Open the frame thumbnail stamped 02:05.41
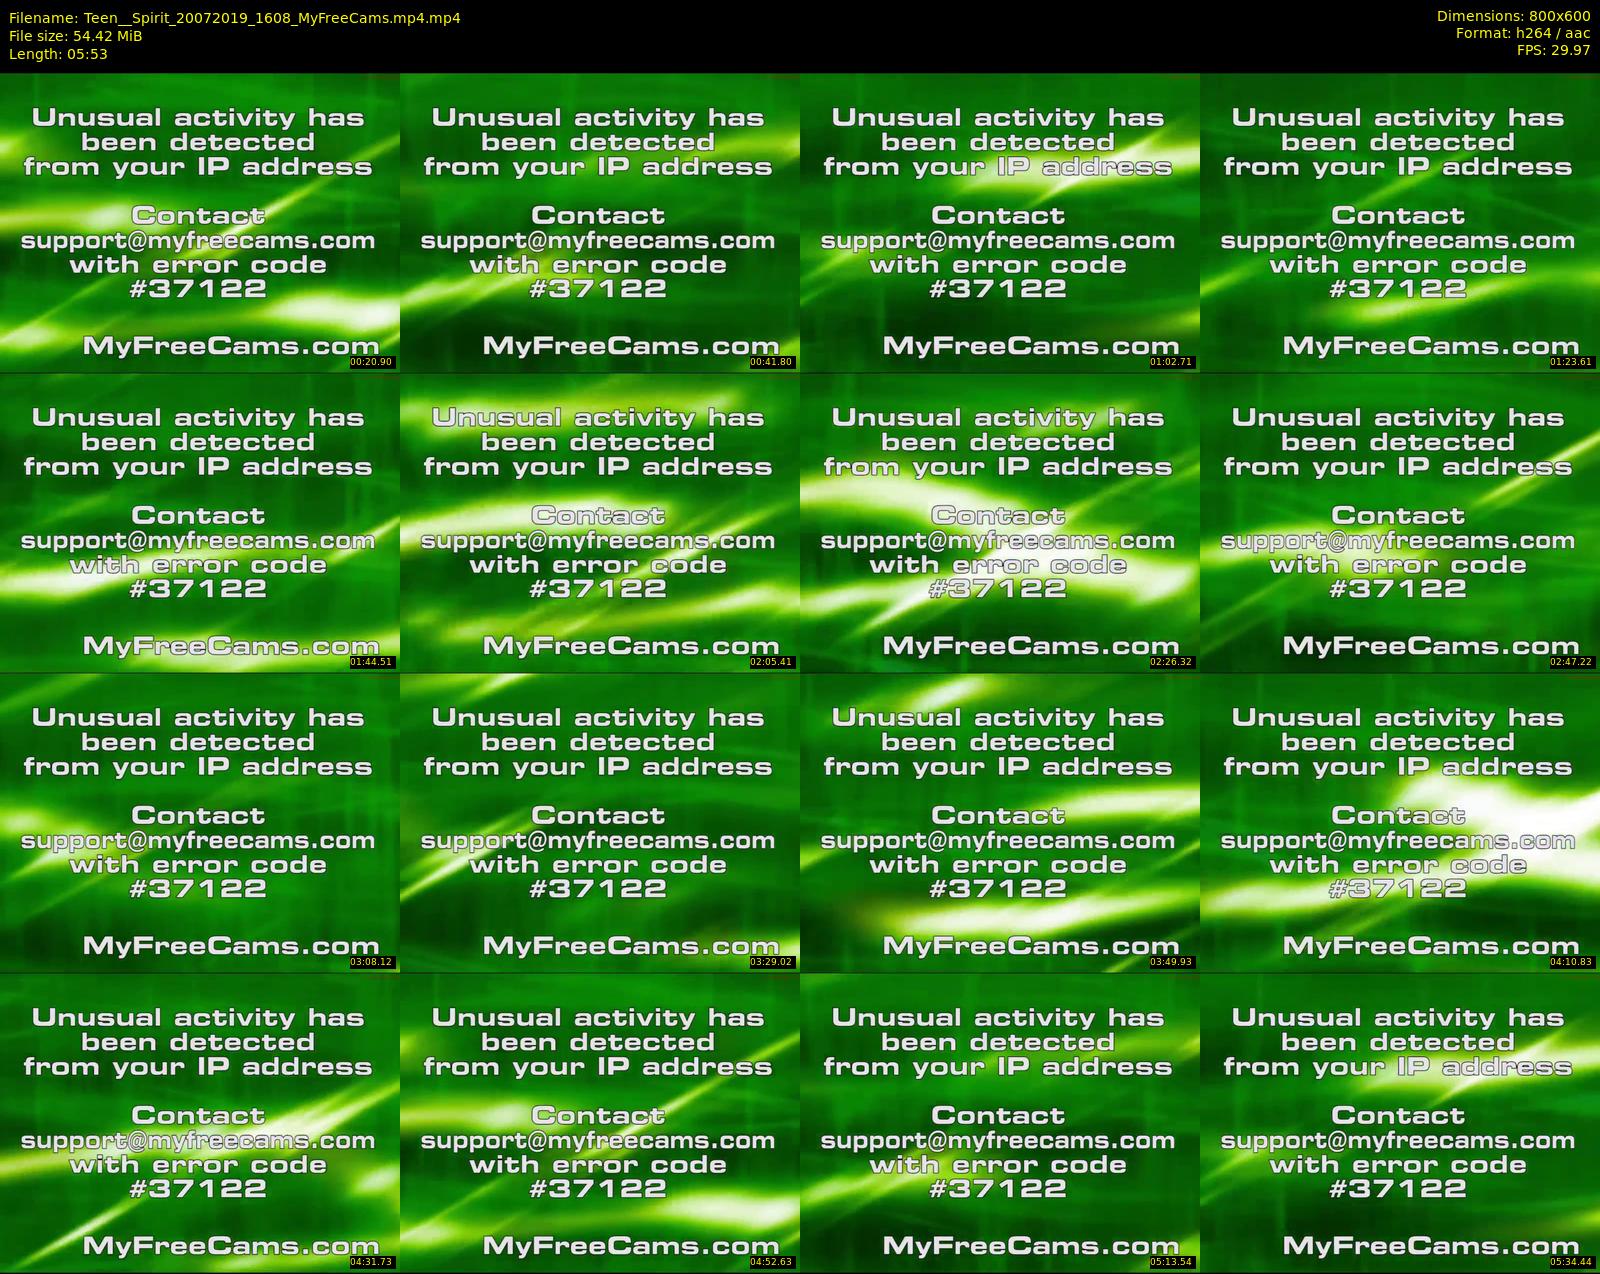1600x1274 pixels. click(x=599, y=522)
